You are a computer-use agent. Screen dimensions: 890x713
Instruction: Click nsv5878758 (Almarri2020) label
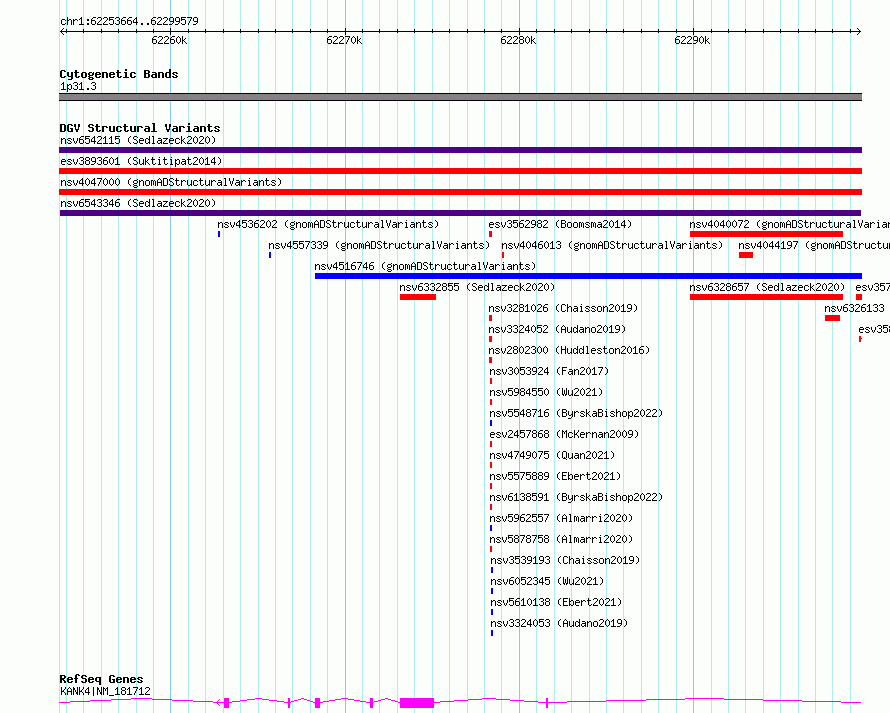(x=561, y=539)
